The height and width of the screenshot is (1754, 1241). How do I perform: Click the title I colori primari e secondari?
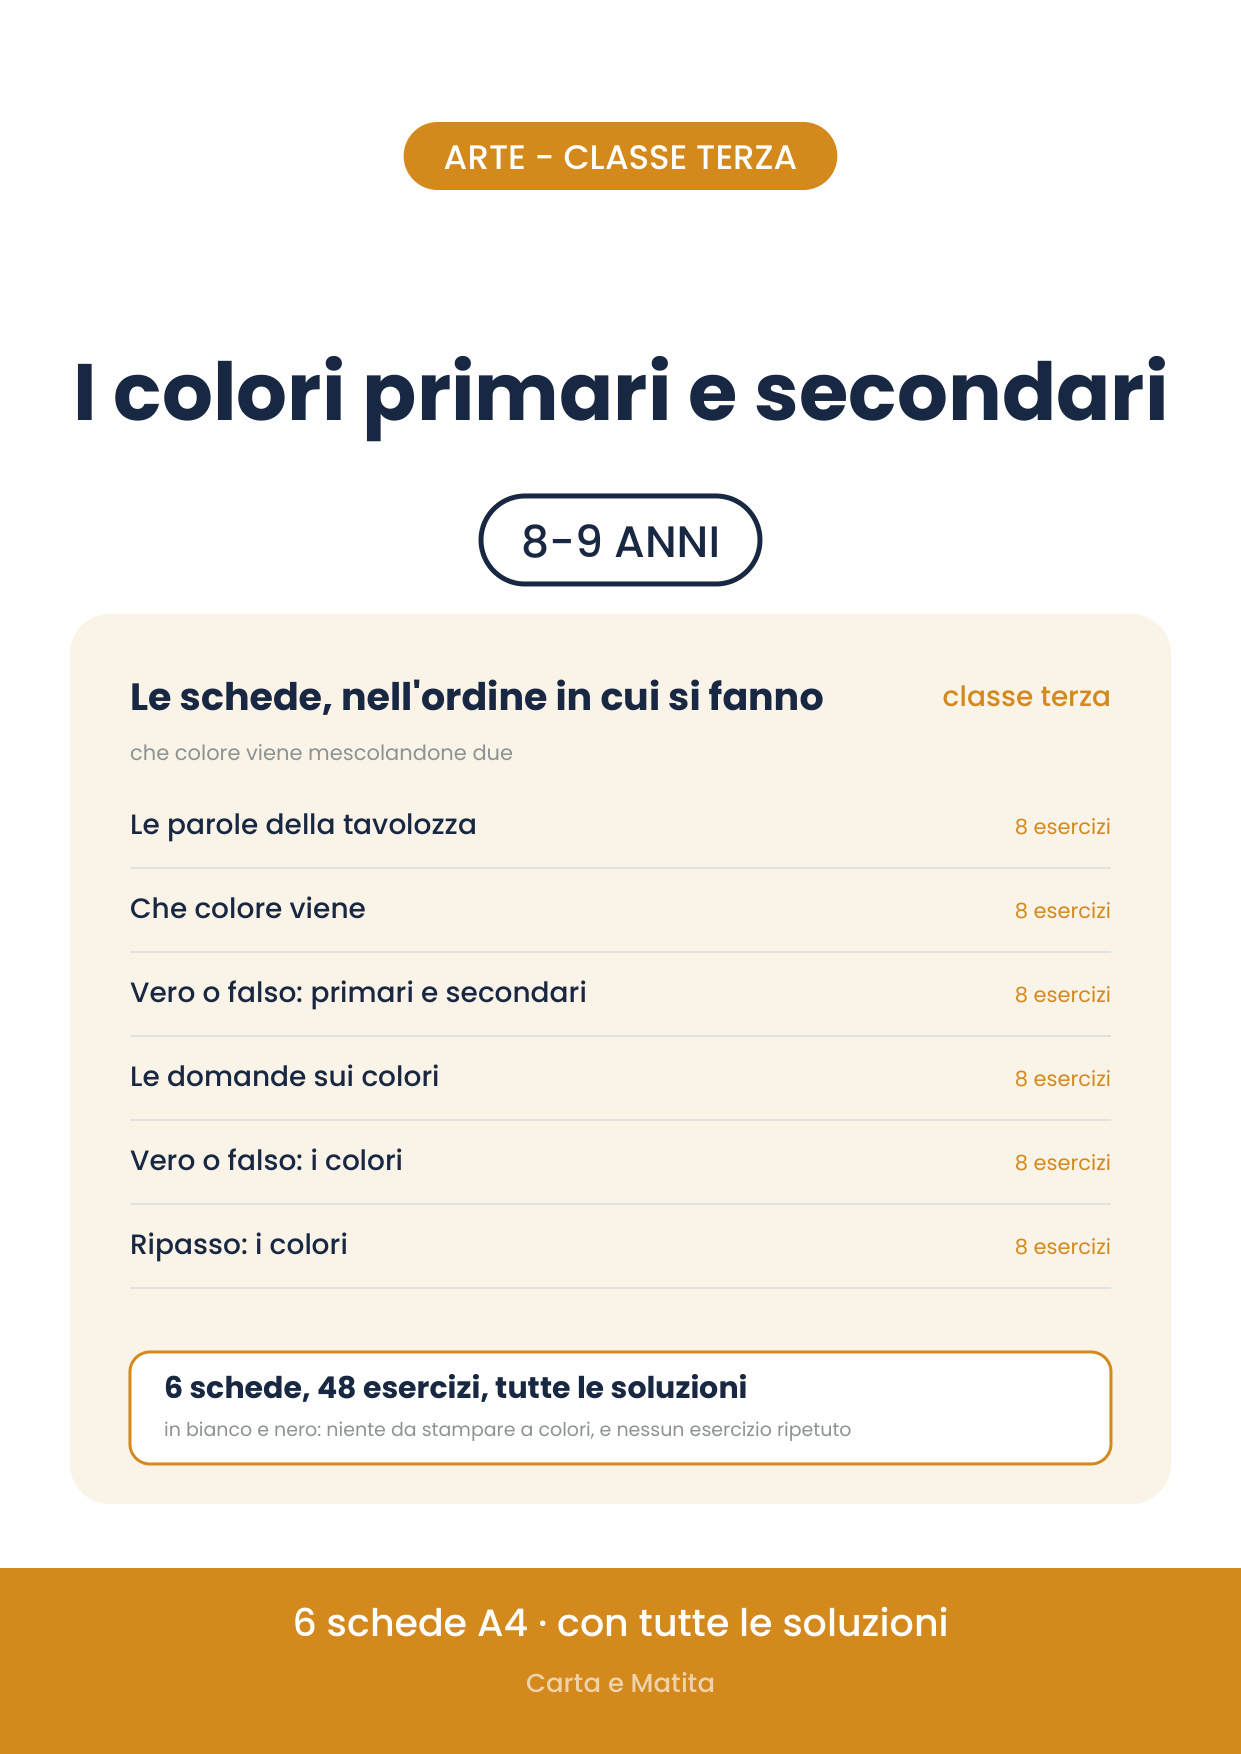point(620,393)
